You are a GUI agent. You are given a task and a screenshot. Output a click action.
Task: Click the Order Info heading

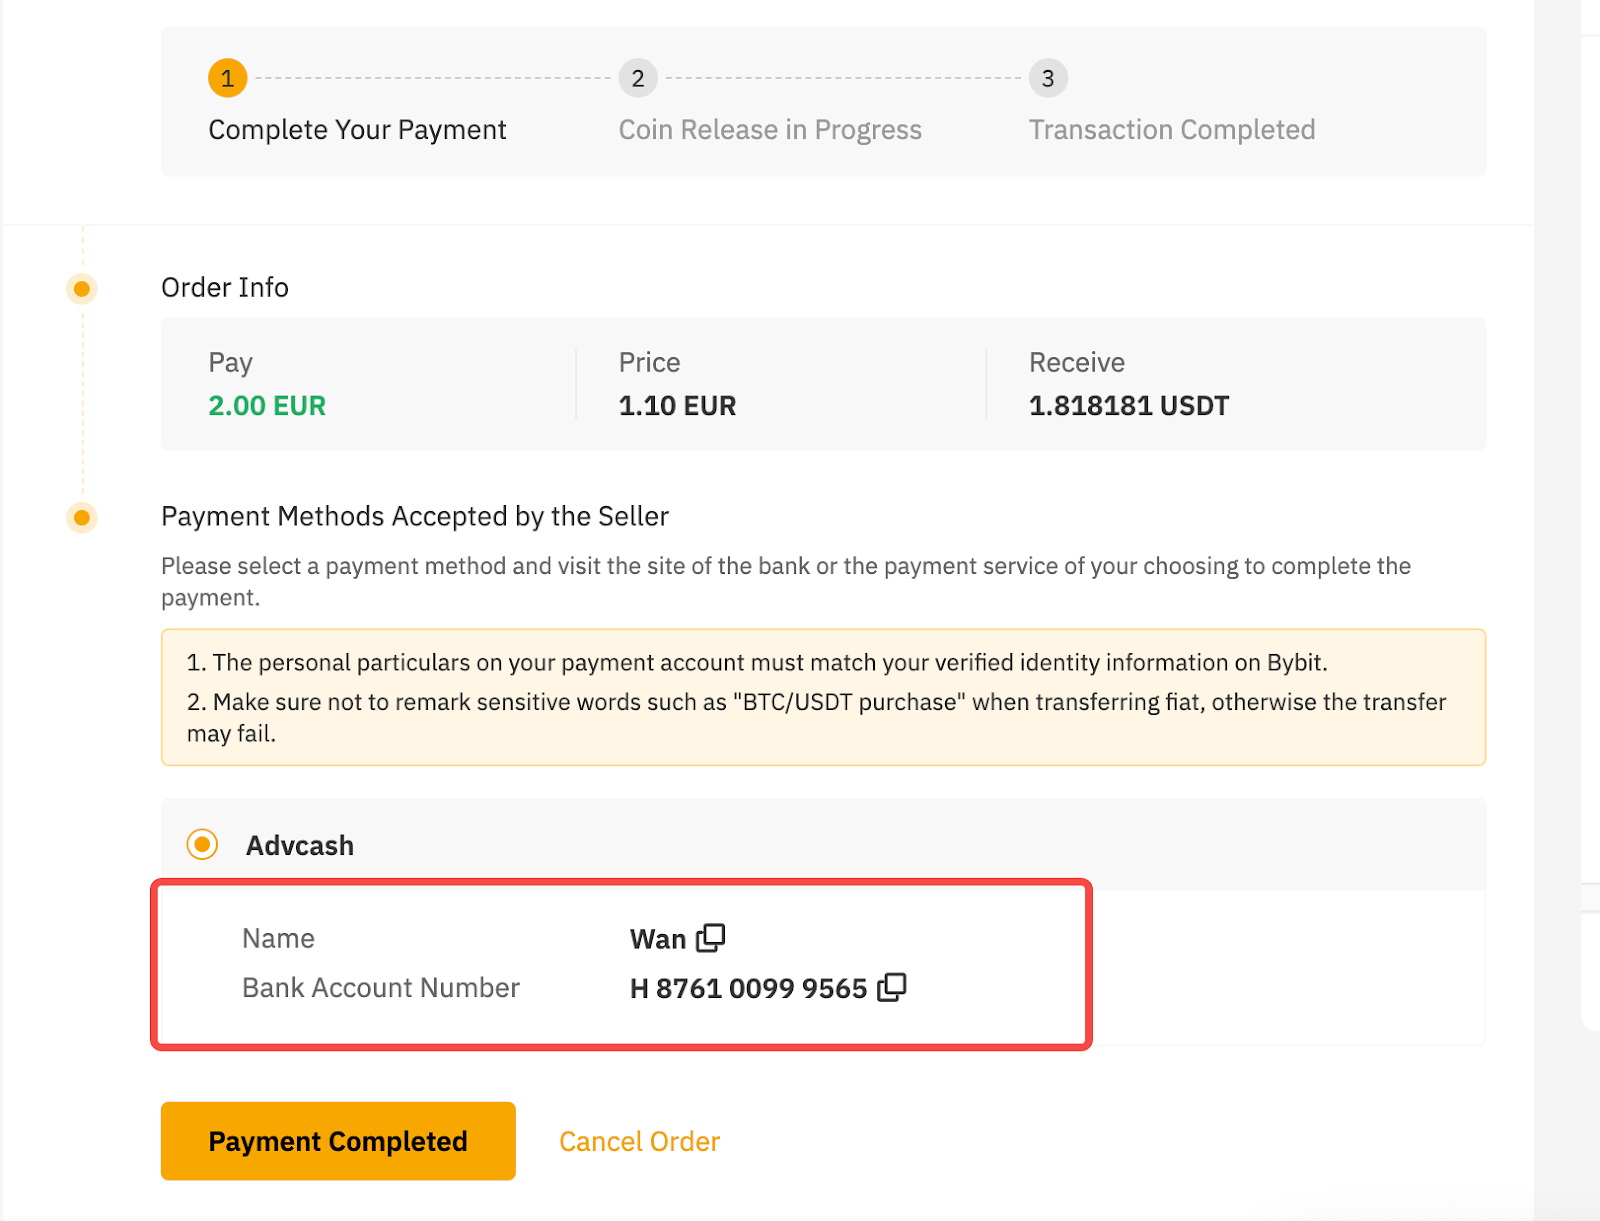click(225, 288)
